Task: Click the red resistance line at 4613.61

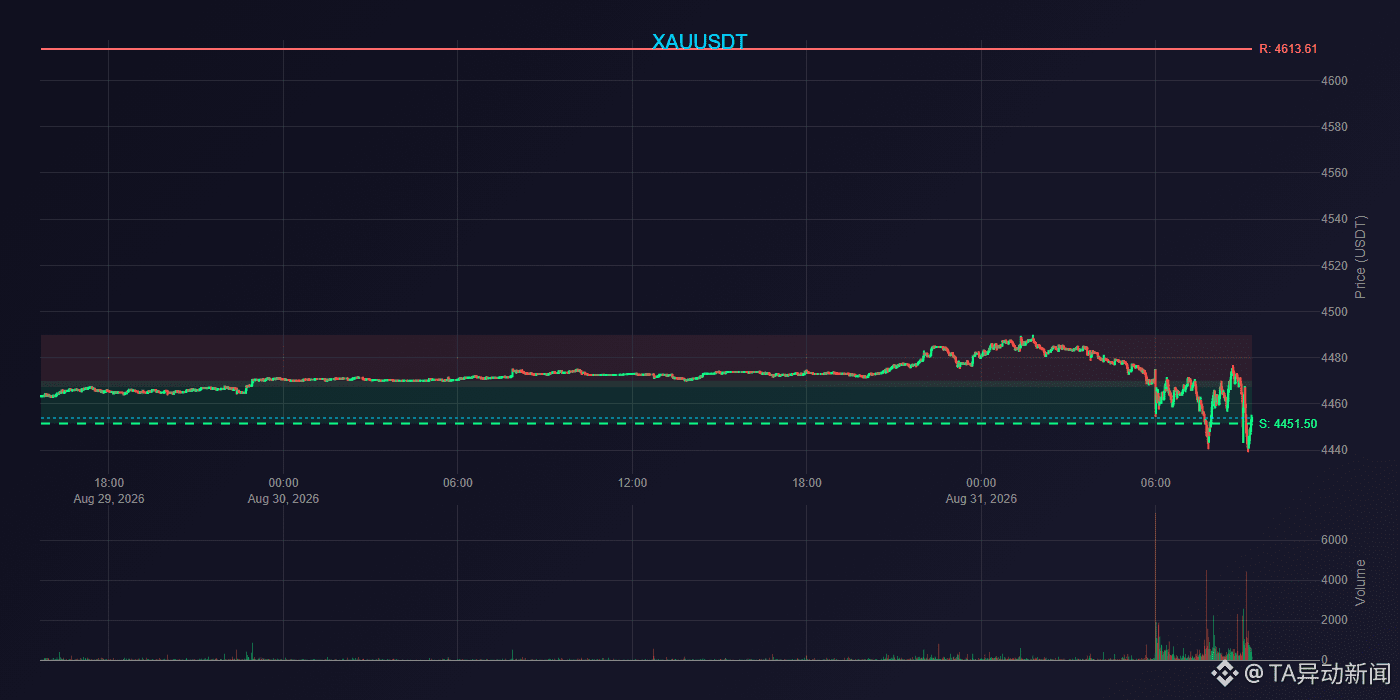Action: [646, 49]
